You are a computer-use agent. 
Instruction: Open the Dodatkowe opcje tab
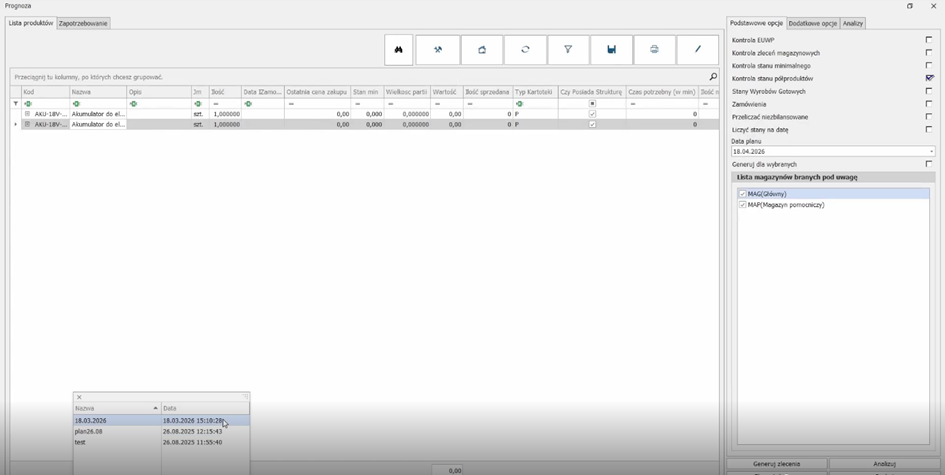coord(812,23)
